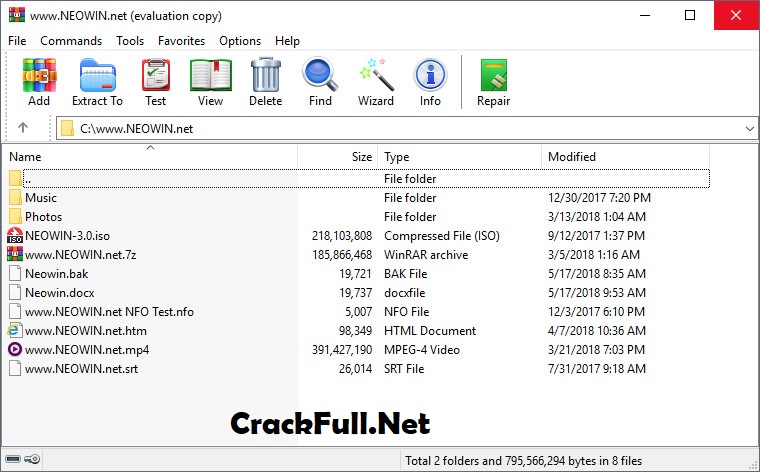The width and height of the screenshot is (760, 472).
Task: Open the File menu
Action: pyautogui.click(x=17, y=41)
